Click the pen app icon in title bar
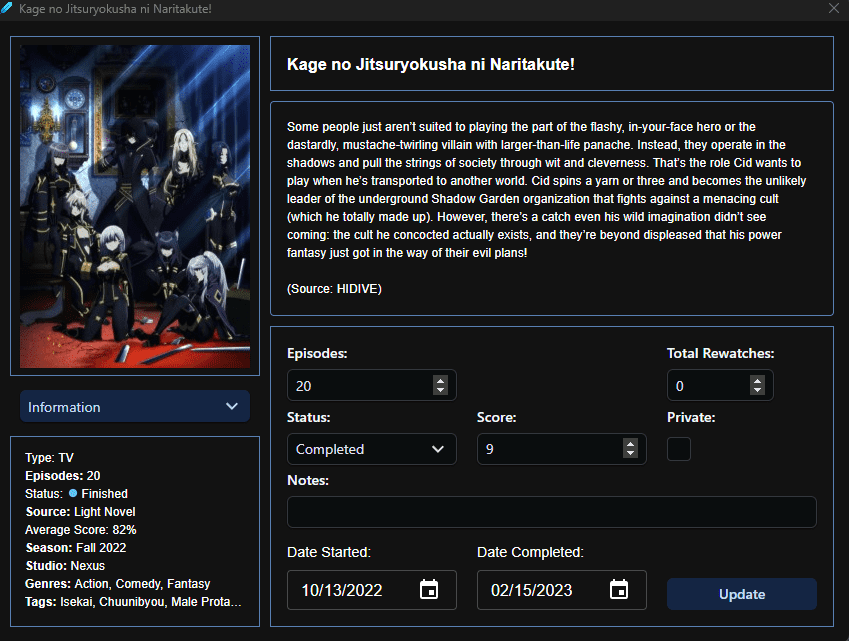 pyautogui.click(x=6, y=8)
